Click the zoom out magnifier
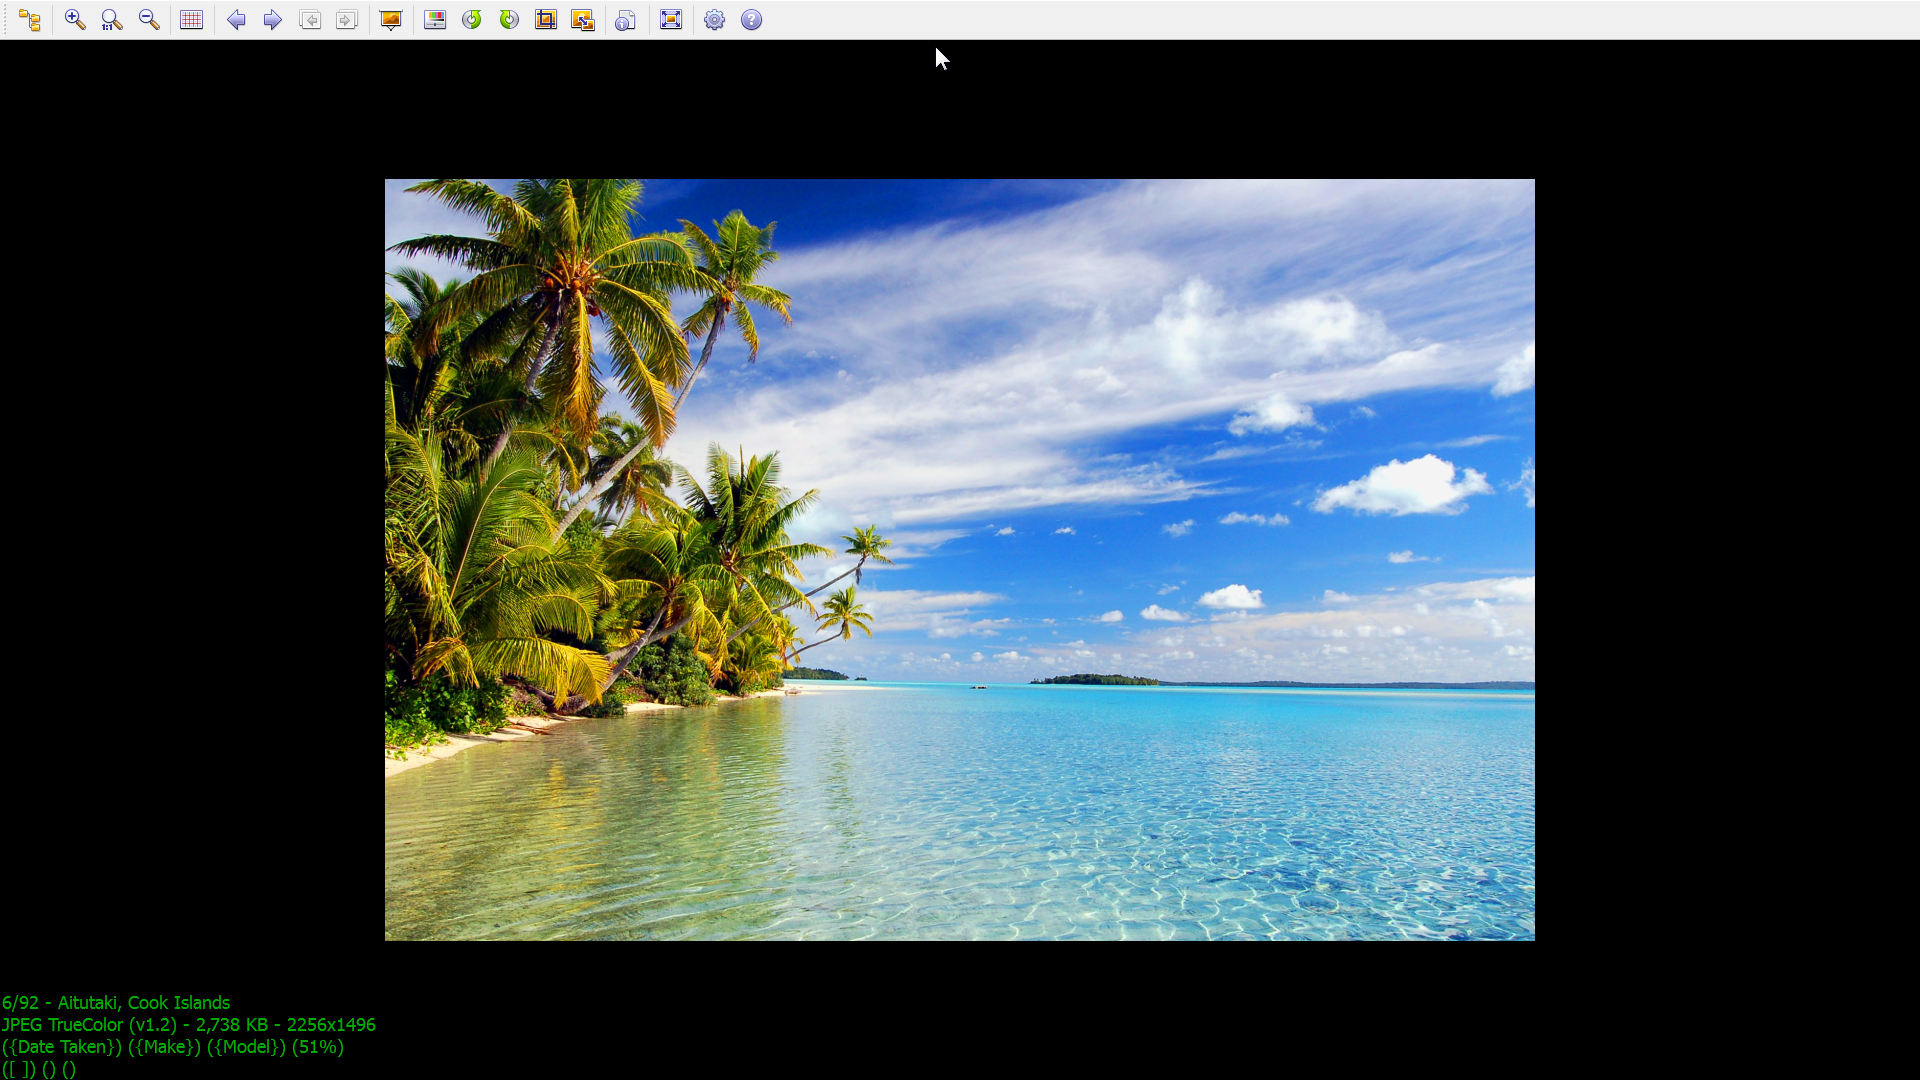 click(x=149, y=20)
